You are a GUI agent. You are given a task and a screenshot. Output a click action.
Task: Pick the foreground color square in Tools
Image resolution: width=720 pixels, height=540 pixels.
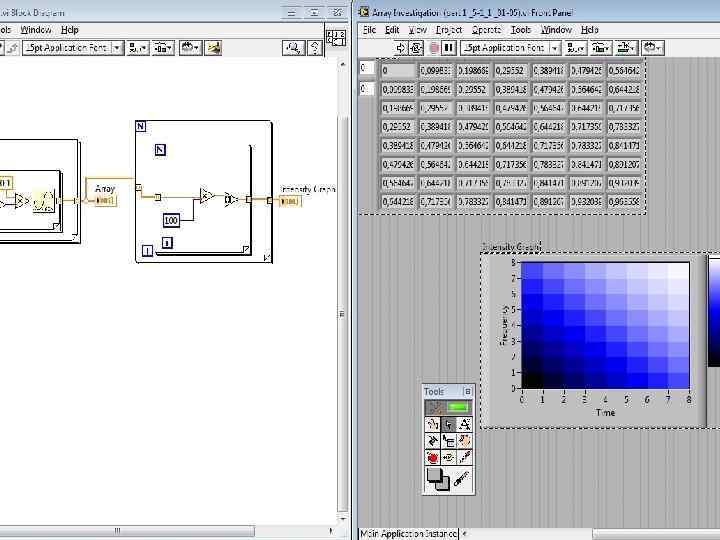434,475
